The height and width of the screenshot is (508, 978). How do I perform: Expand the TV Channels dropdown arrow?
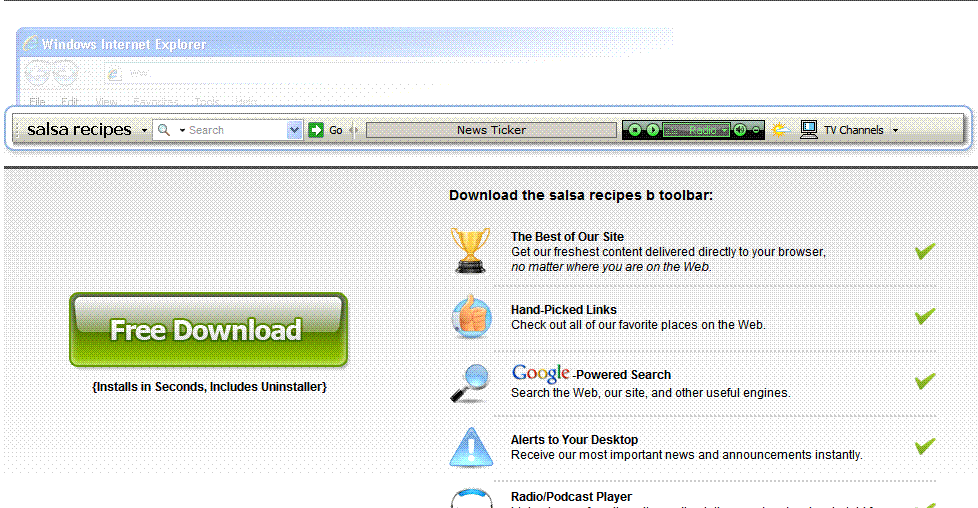coord(895,130)
